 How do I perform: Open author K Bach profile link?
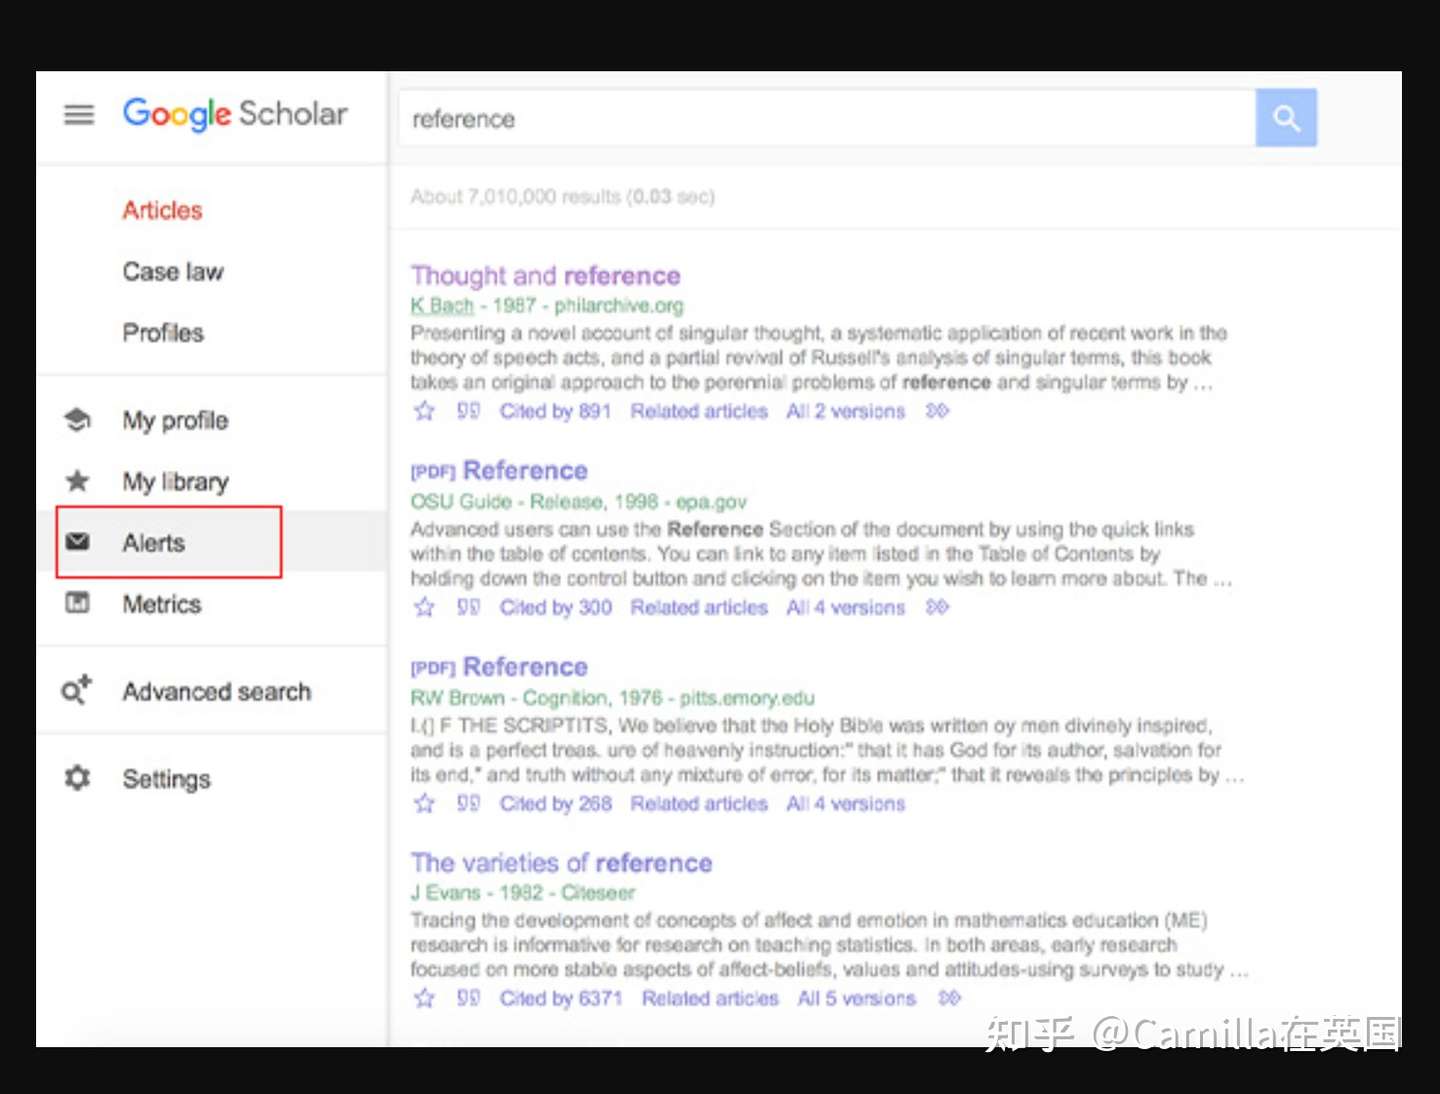(442, 305)
